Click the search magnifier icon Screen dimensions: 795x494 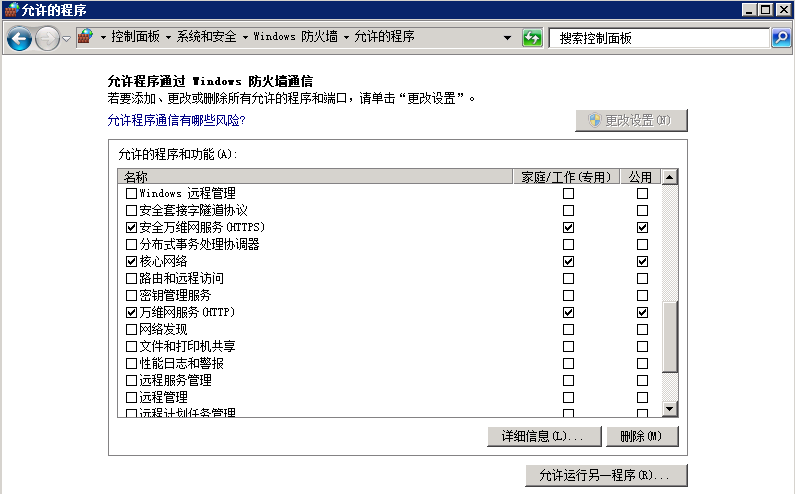click(781, 38)
